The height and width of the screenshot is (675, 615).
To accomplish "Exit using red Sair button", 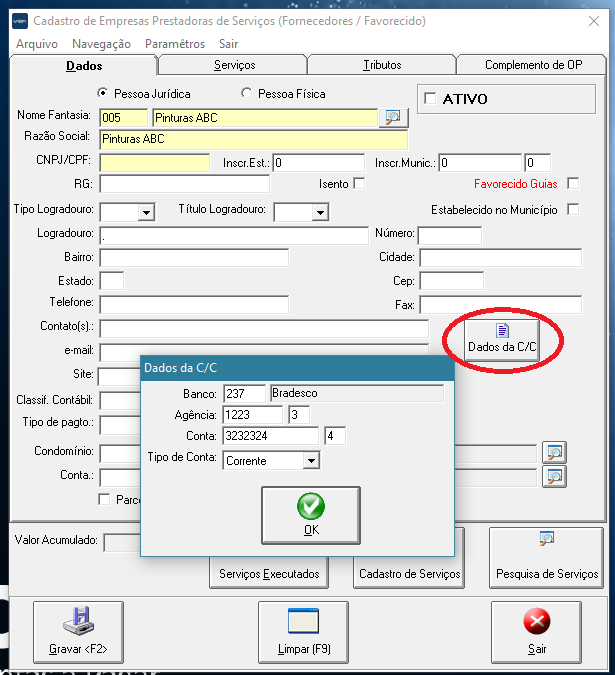I will [537, 632].
